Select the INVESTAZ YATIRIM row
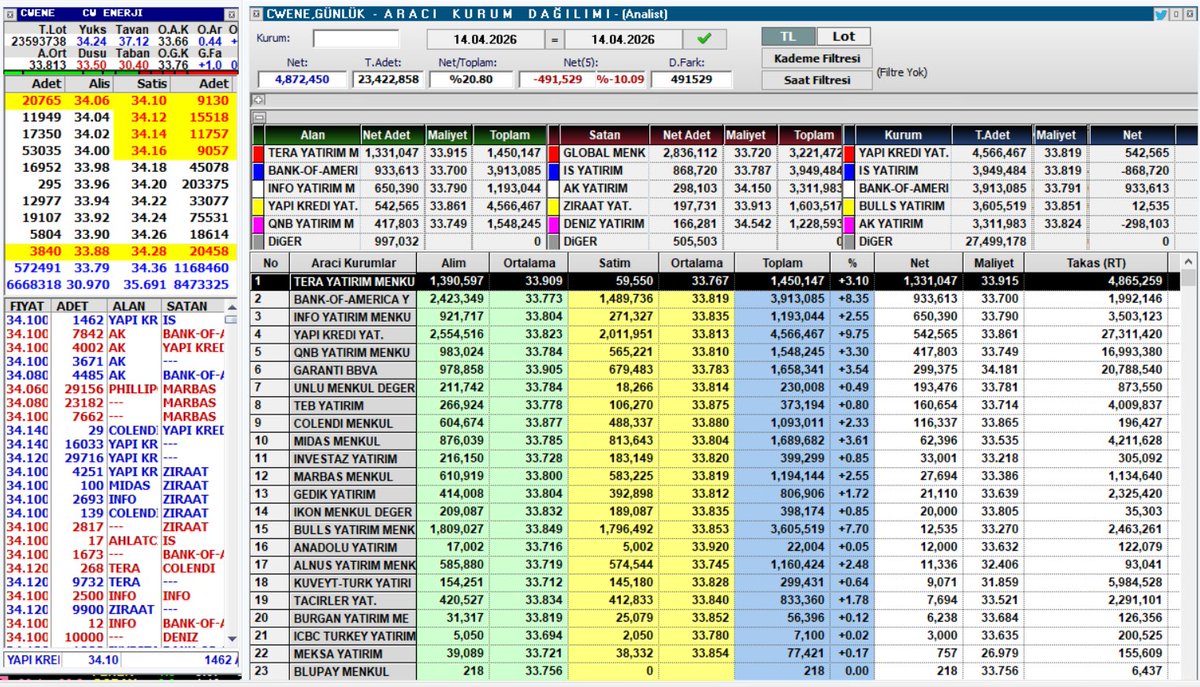1200x687 pixels. (x=714, y=458)
